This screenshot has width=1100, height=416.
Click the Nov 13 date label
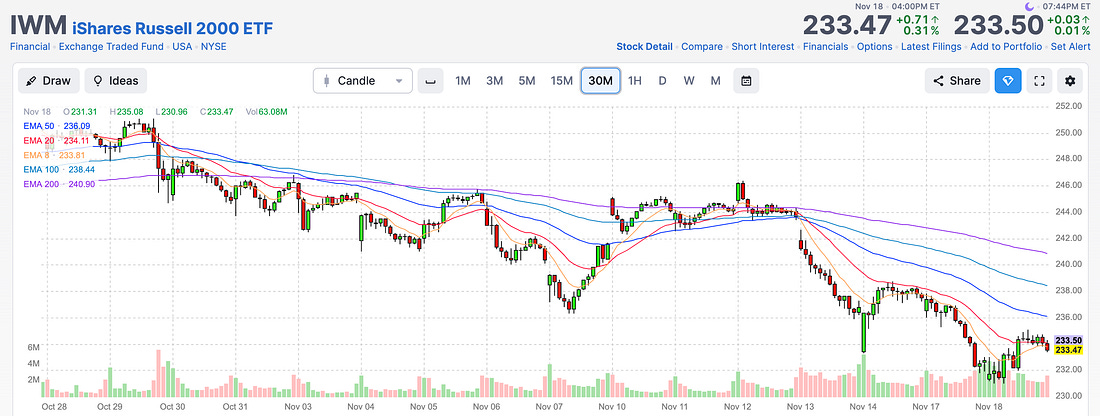[x=800, y=406]
